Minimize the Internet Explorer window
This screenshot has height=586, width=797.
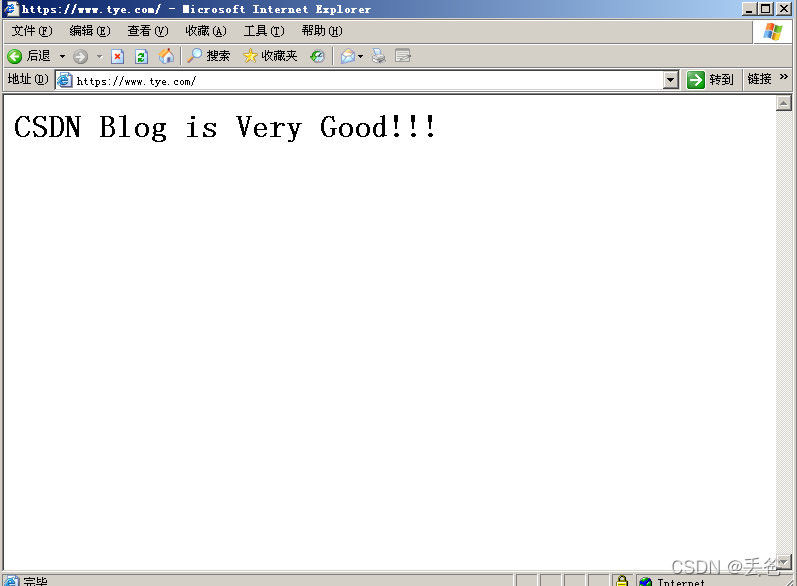coord(749,9)
